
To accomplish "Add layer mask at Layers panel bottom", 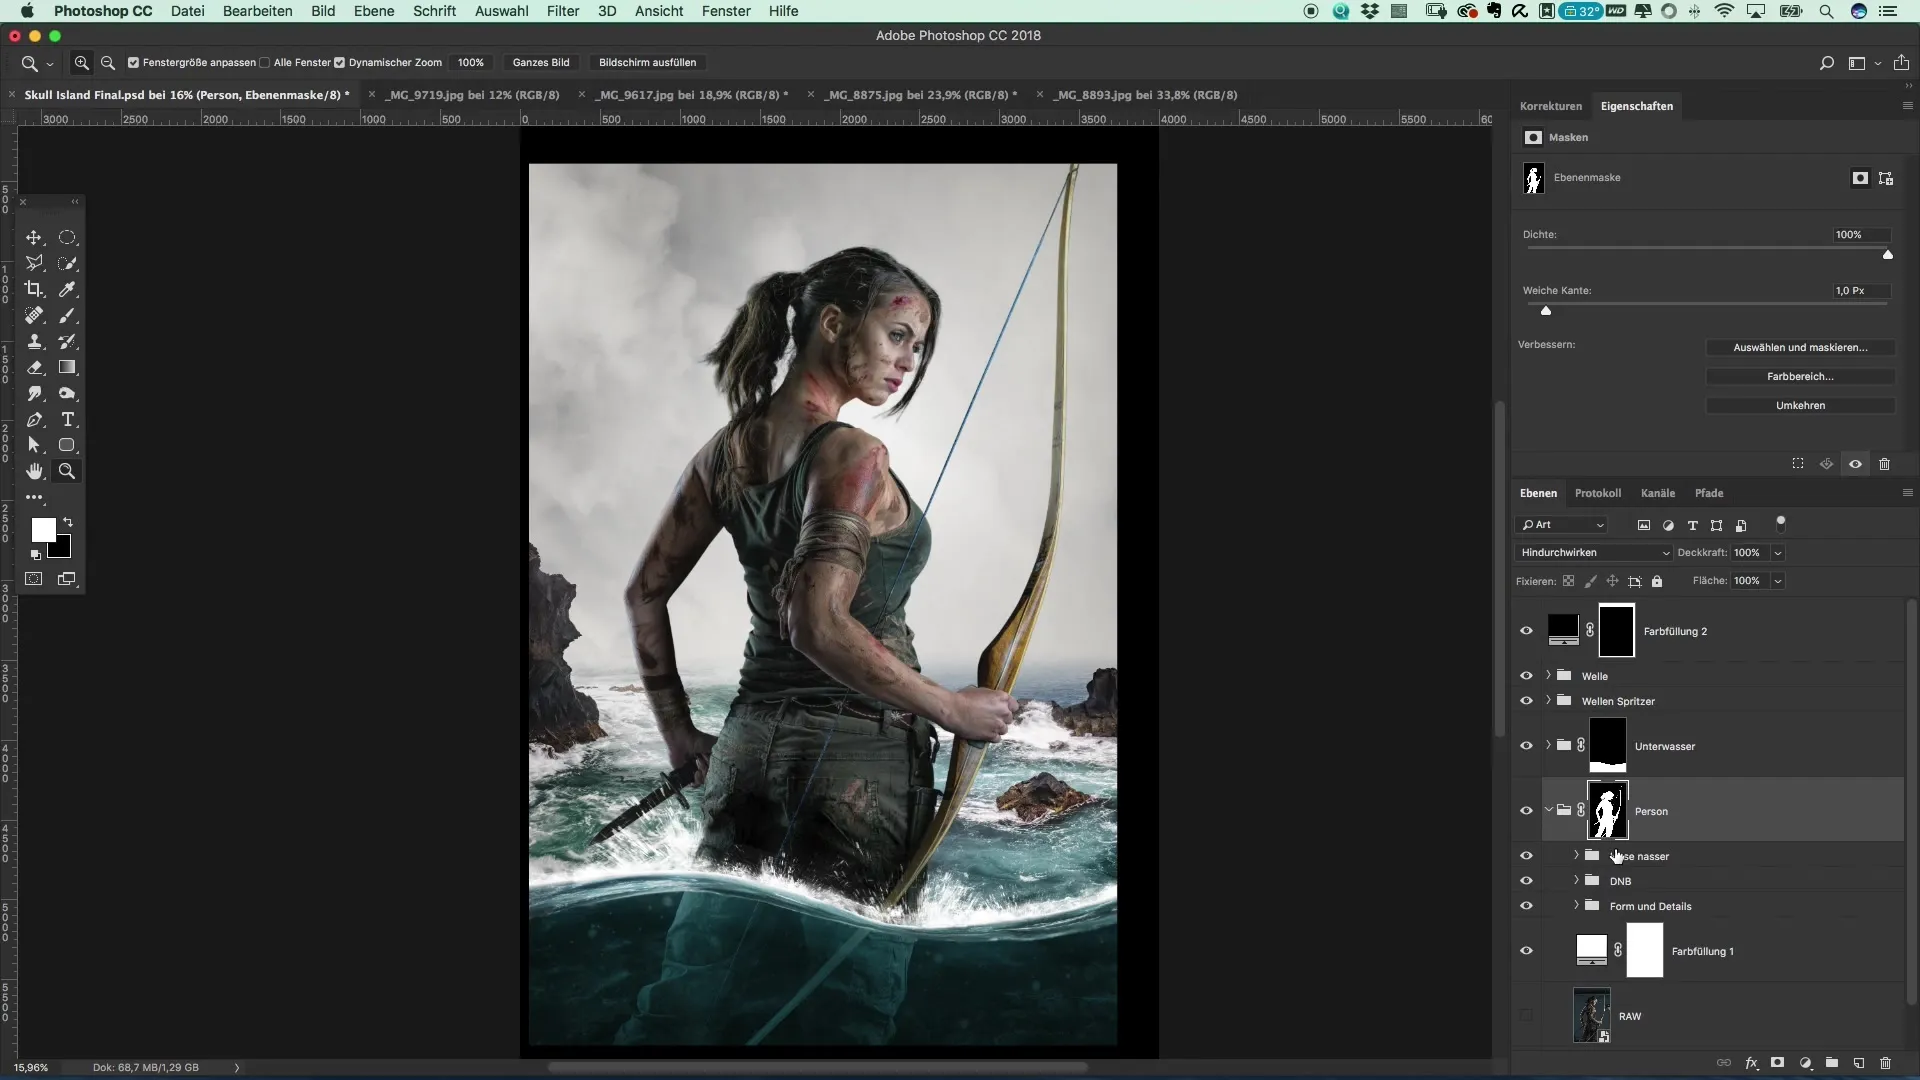I will (x=1777, y=1063).
